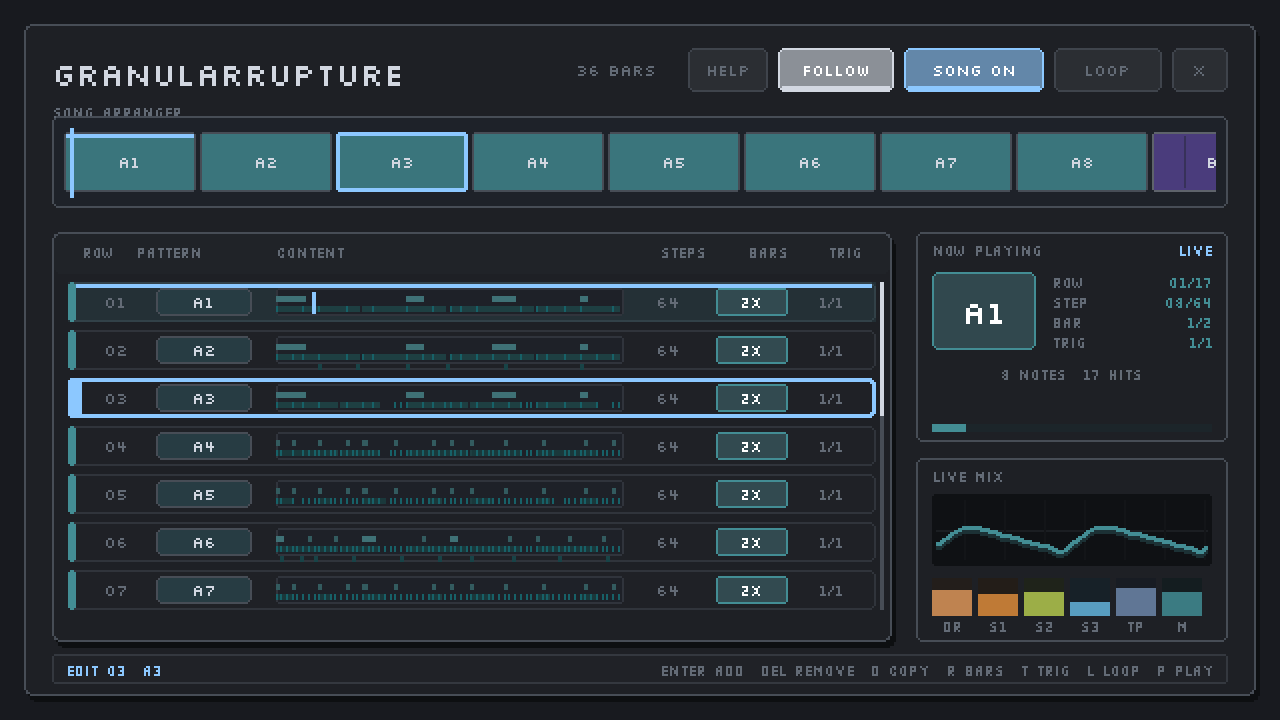Viewport: 1280px width, 720px height.
Task: Click row number 01
Action: 116,303
